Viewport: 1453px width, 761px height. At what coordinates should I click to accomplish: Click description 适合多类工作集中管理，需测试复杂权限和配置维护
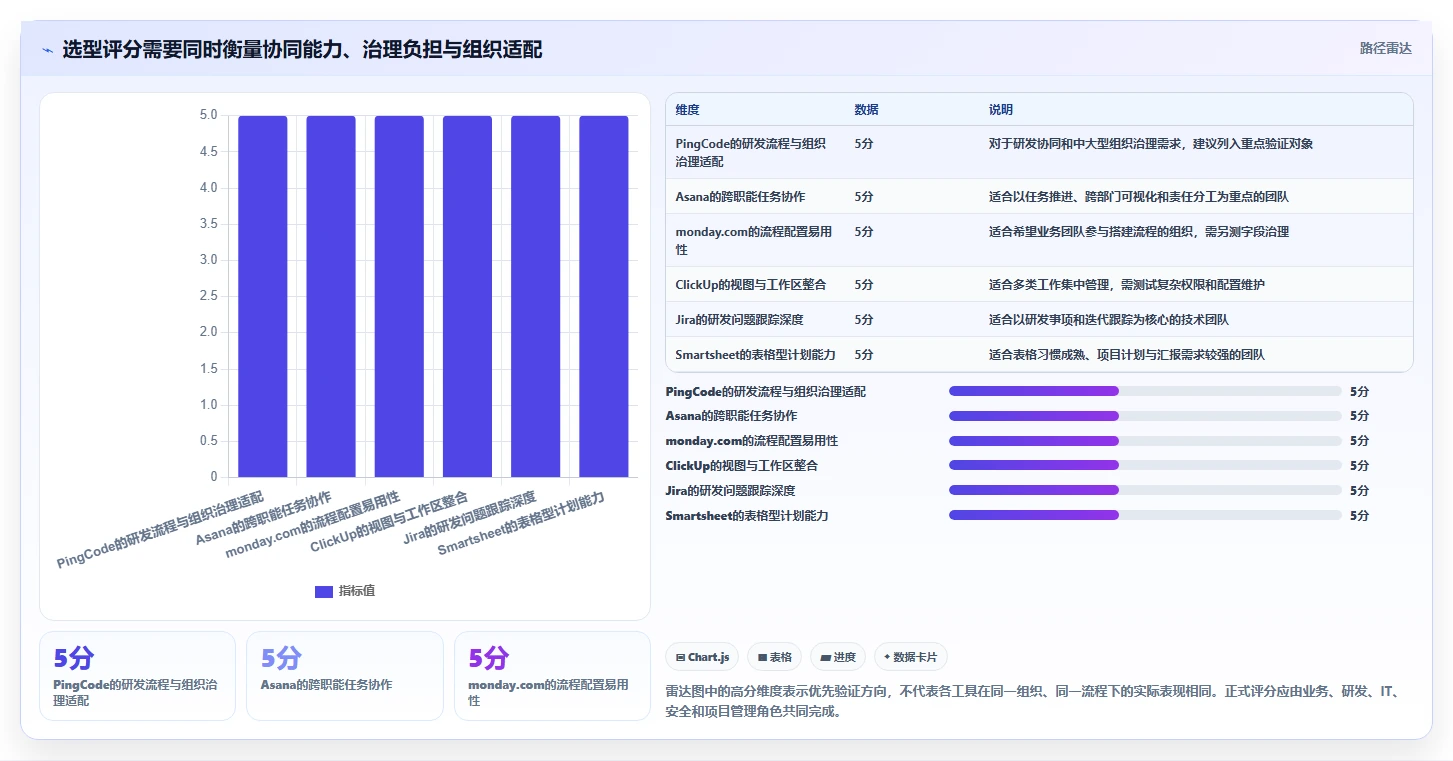pyautogui.click(x=1127, y=285)
